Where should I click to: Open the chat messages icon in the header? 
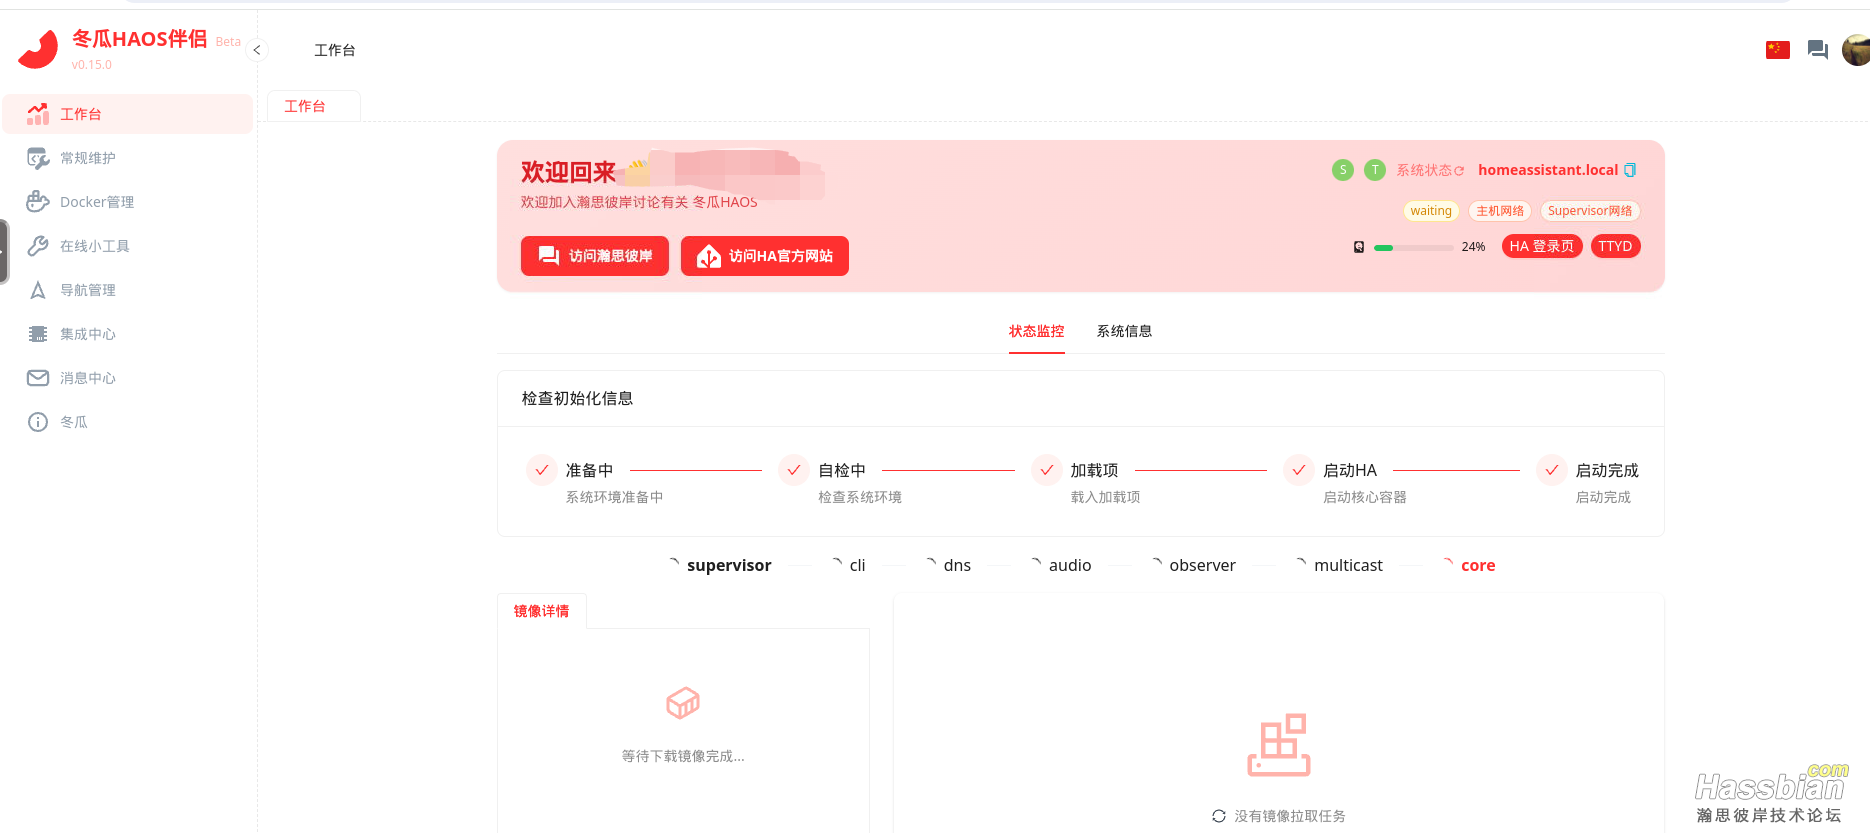pyautogui.click(x=1818, y=50)
